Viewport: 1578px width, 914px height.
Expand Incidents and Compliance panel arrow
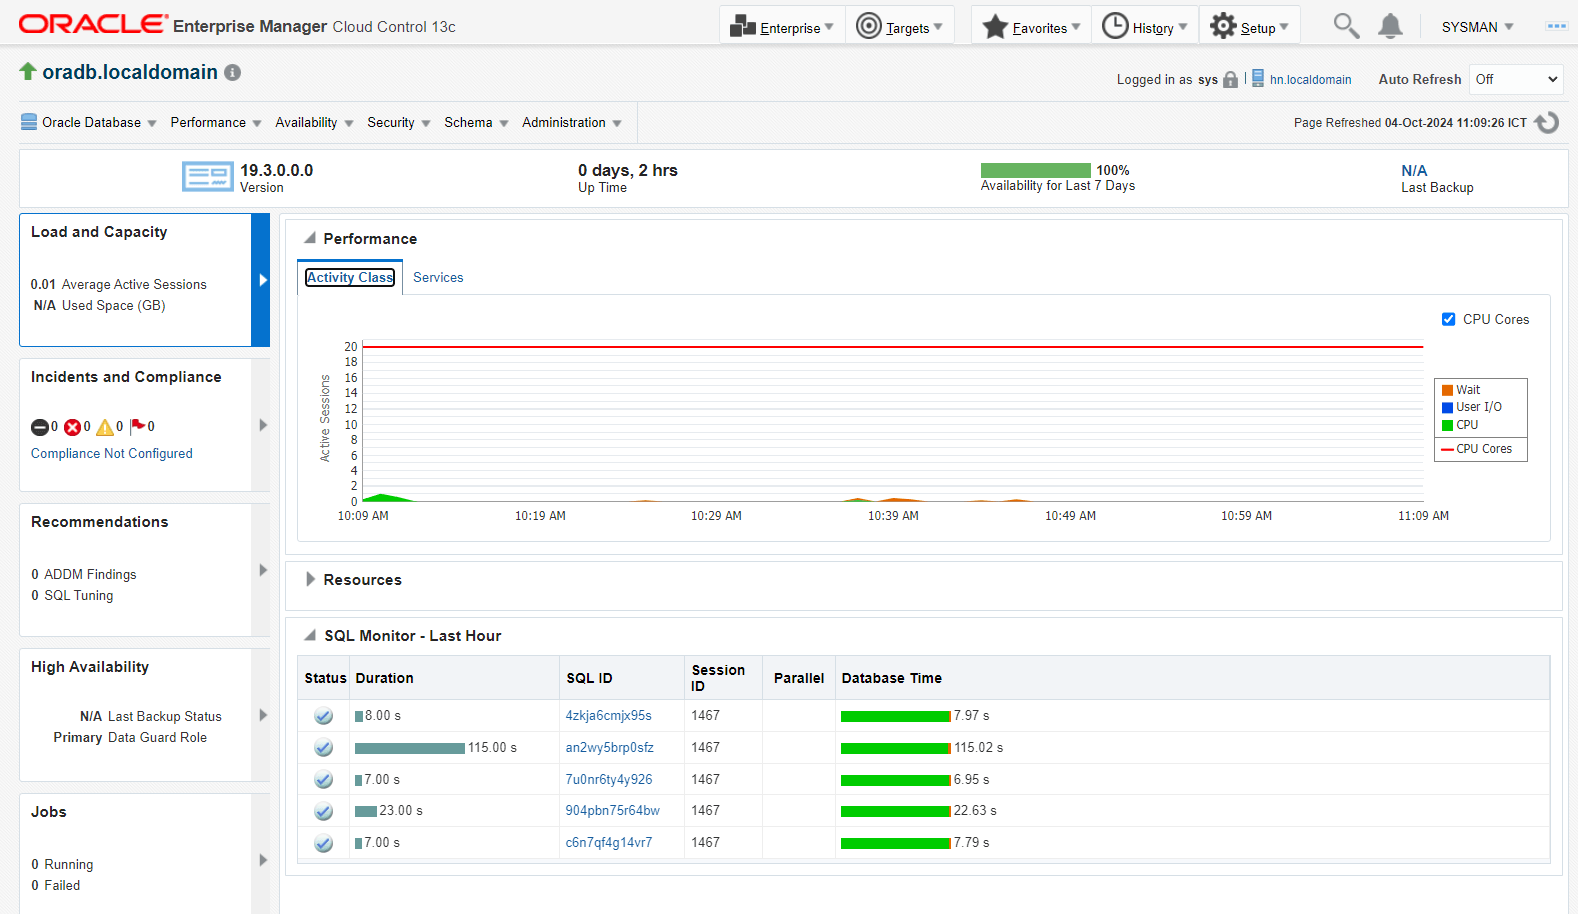(263, 425)
